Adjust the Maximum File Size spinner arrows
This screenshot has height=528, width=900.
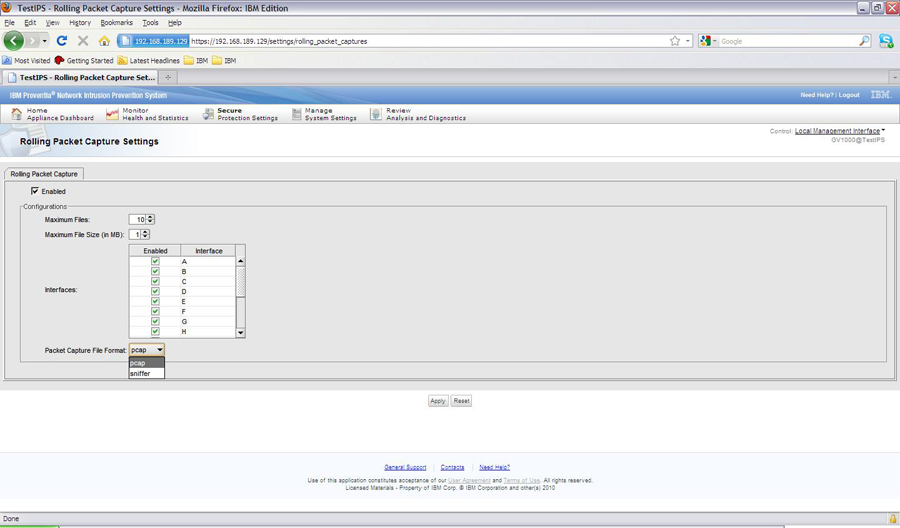coord(145,234)
